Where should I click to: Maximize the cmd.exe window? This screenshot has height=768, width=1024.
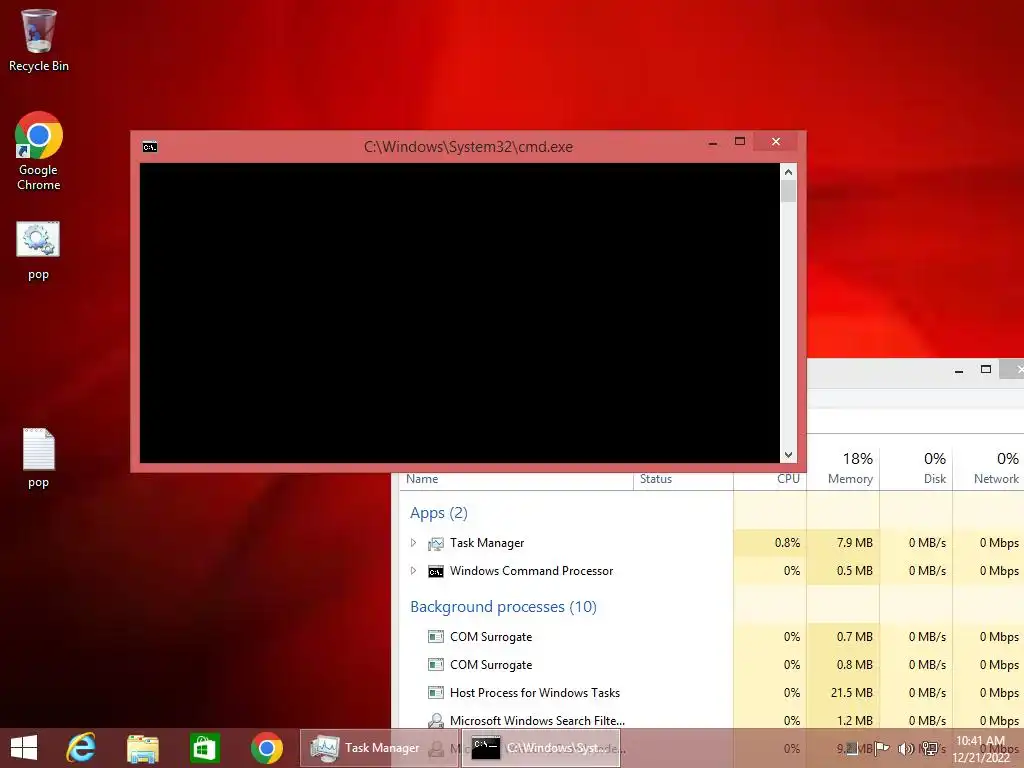tap(740, 142)
